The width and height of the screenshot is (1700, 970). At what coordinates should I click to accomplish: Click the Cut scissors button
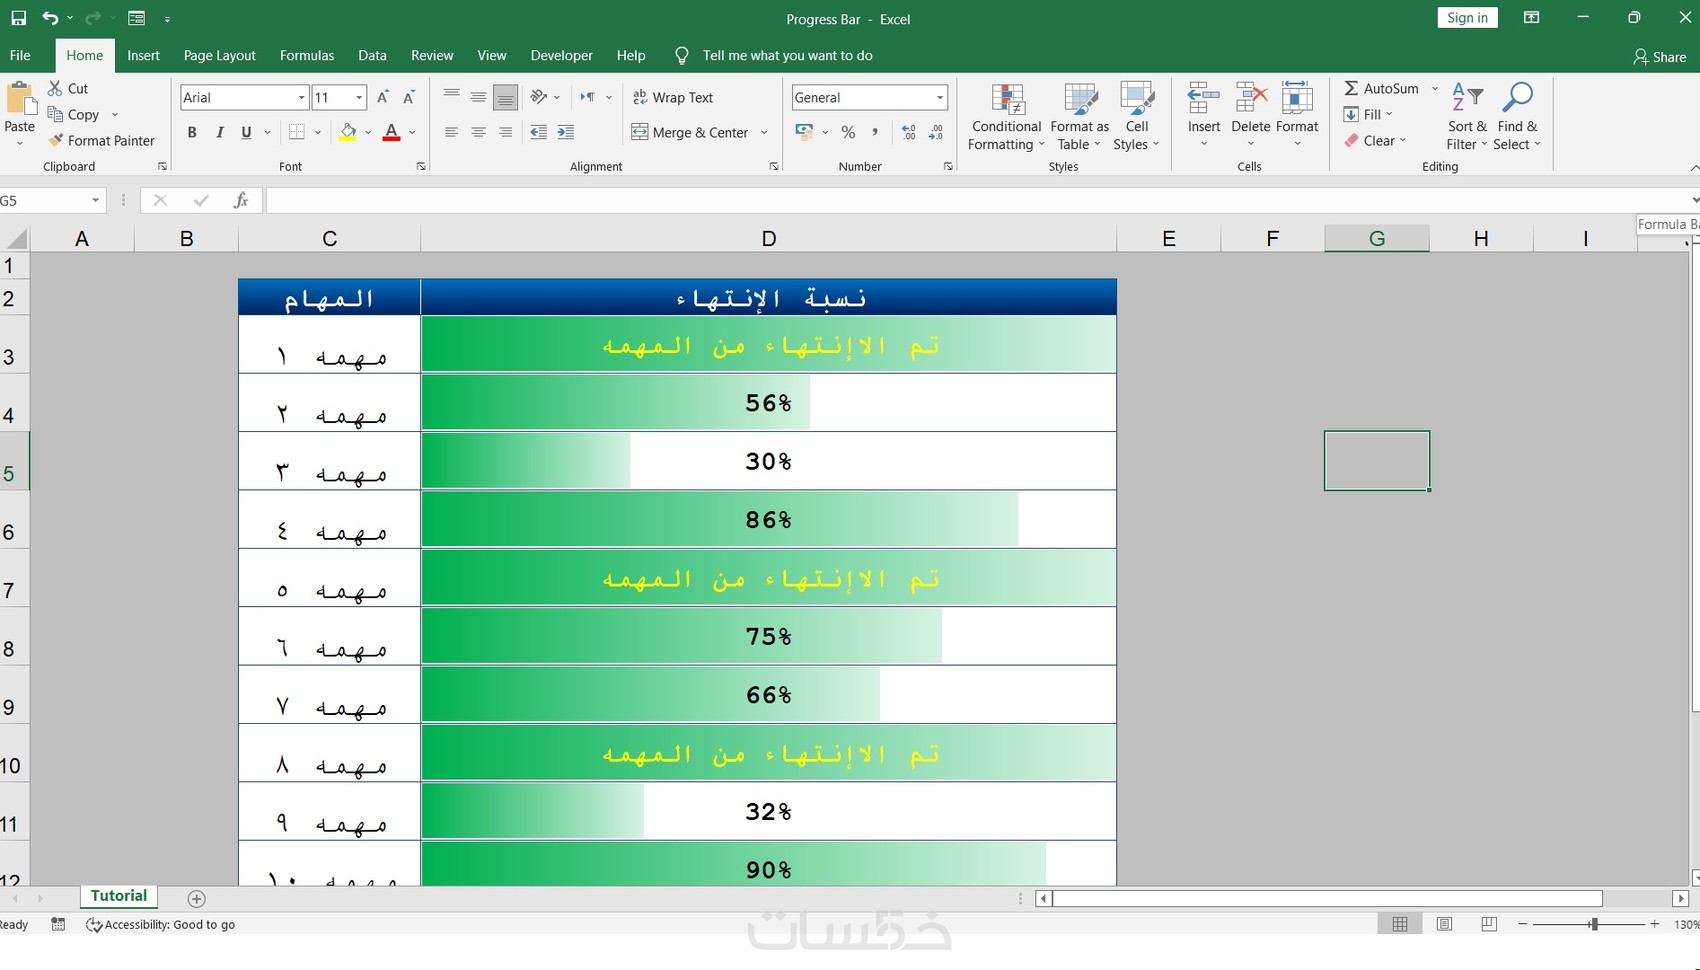click(69, 88)
